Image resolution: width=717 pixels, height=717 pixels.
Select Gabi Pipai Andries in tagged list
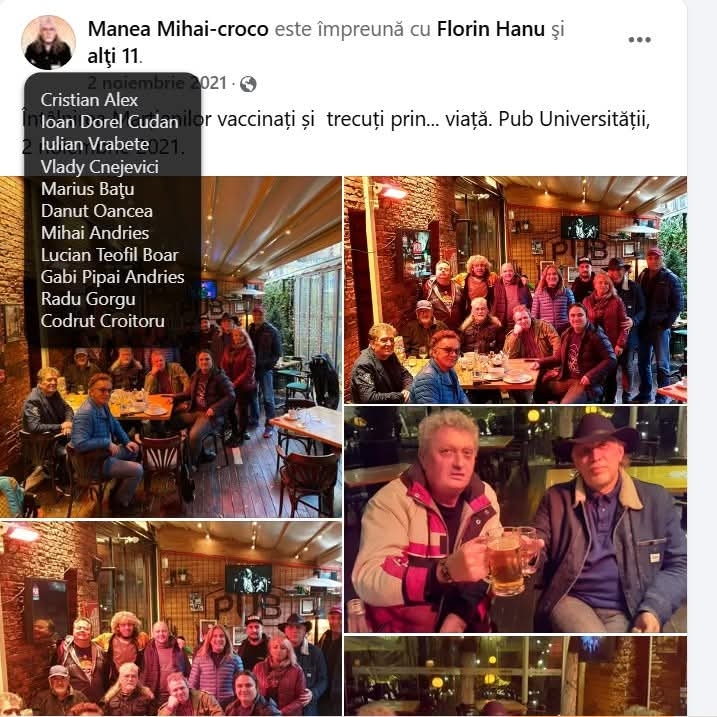pos(112,277)
